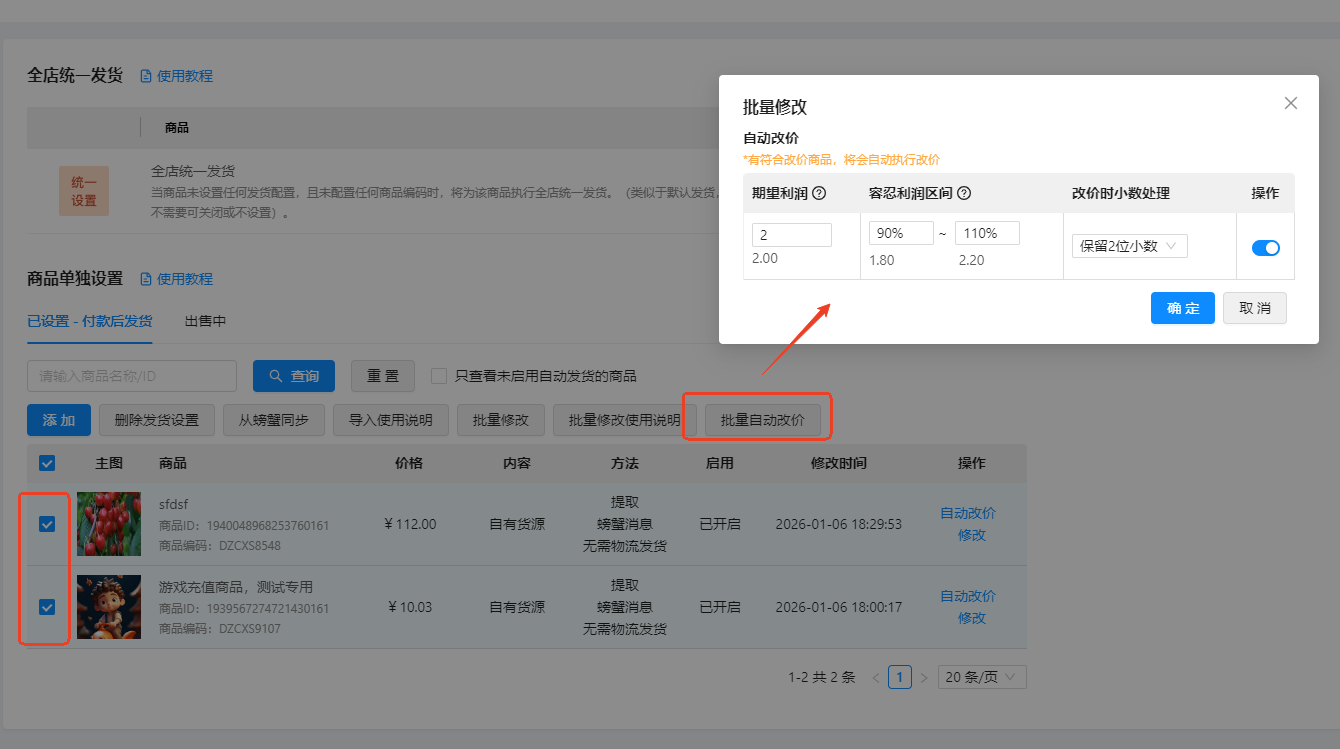Image resolution: width=1340 pixels, height=749 pixels.
Task: Click timestamp 2026-01-06 18:00:17
Action: [x=839, y=607]
